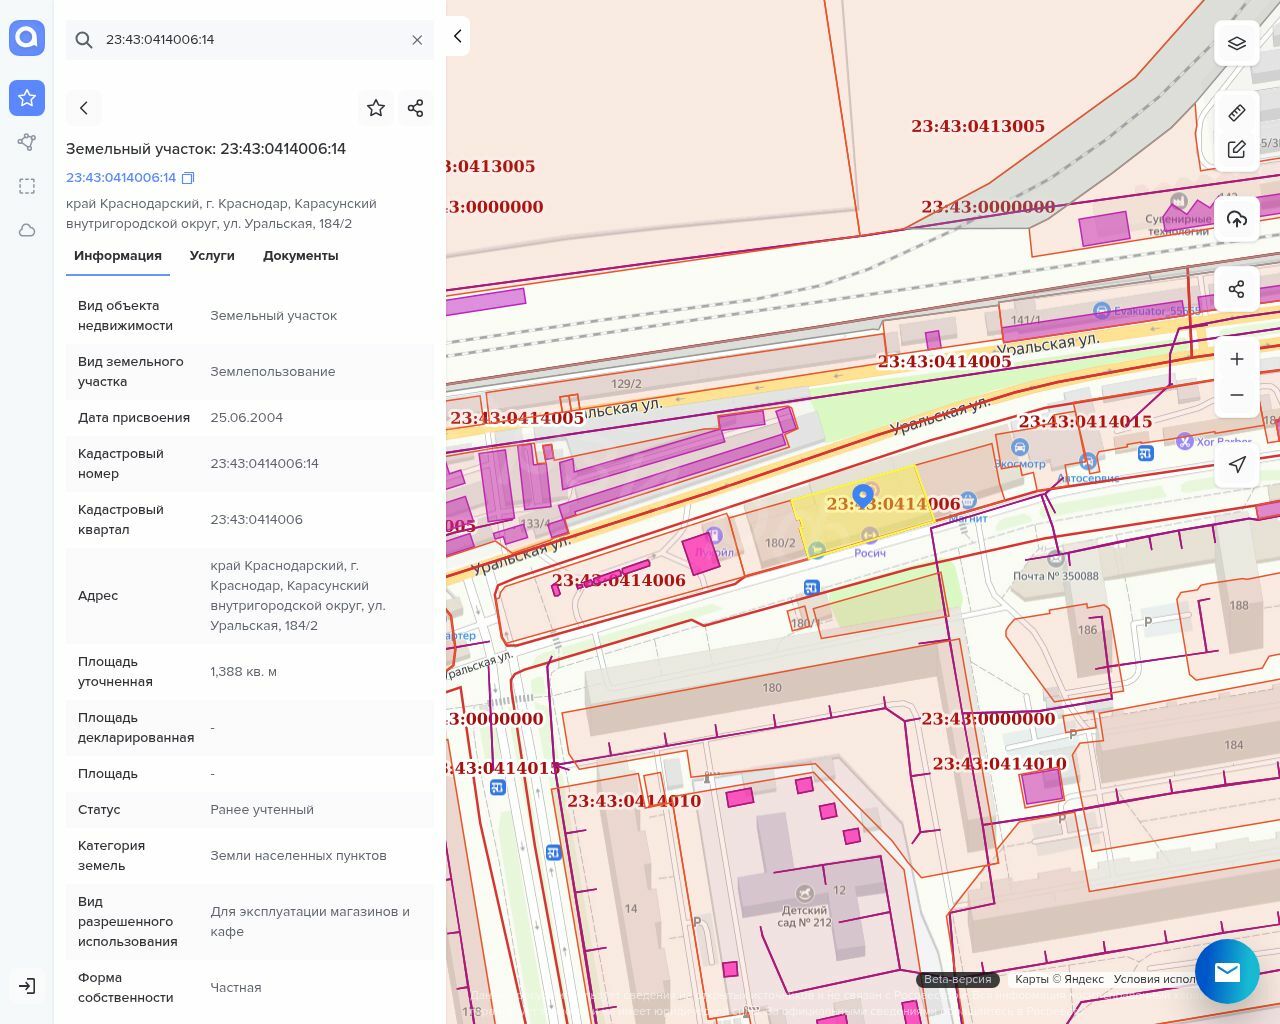The image size is (1280, 1024).
Task: Add parcel to favorites with star
Action: coord(376,108)
